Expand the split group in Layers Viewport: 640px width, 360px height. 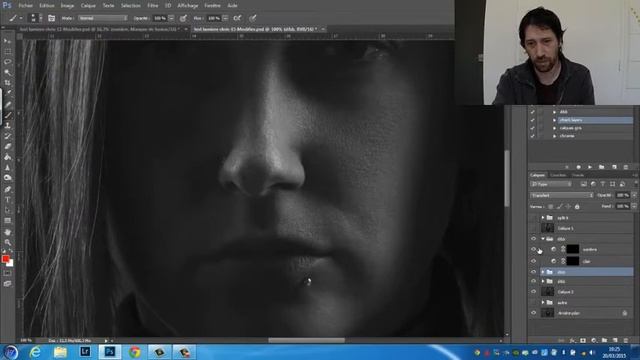coord(543,218)
